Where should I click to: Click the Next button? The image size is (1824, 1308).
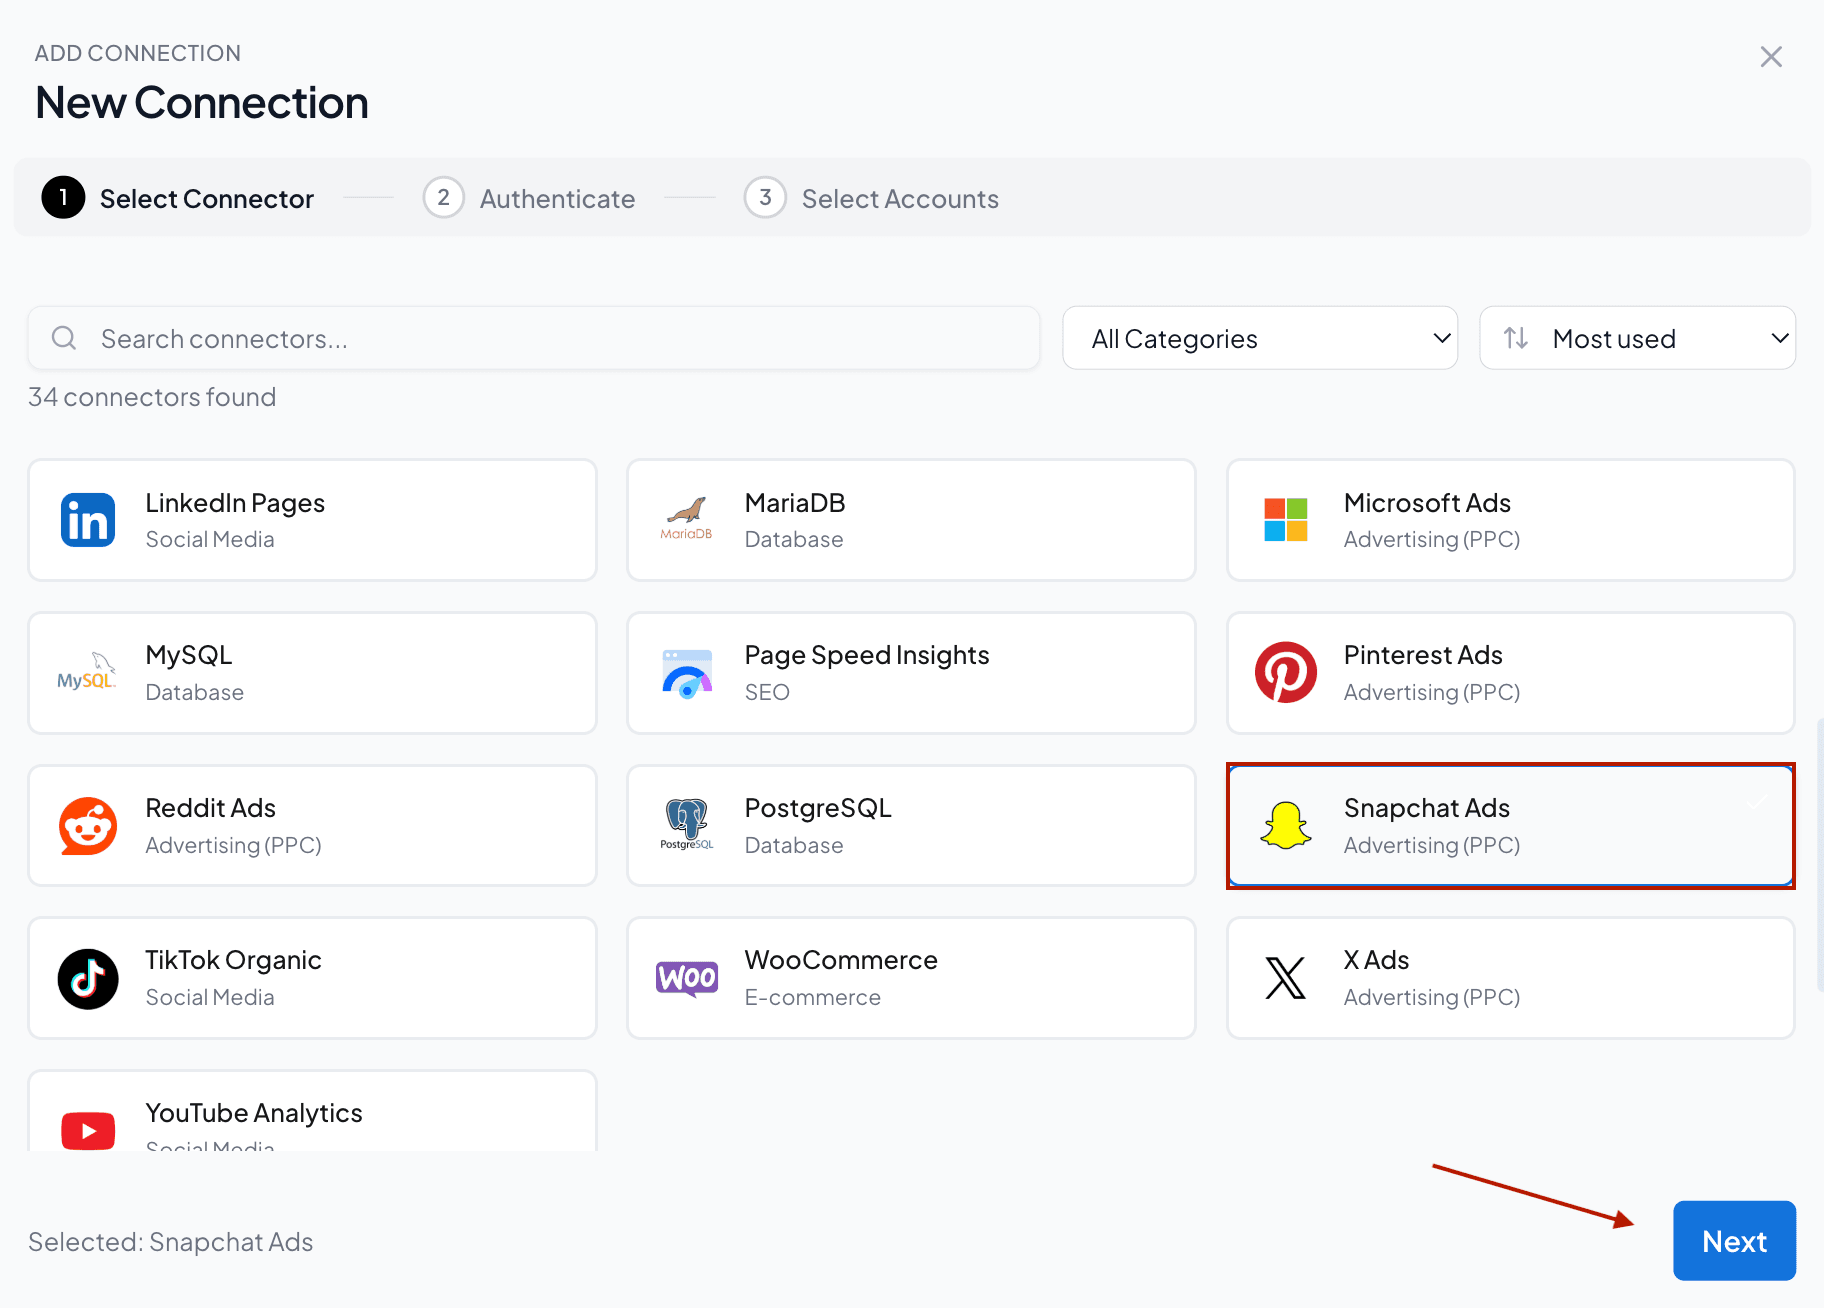(x=1735, y=1241)
